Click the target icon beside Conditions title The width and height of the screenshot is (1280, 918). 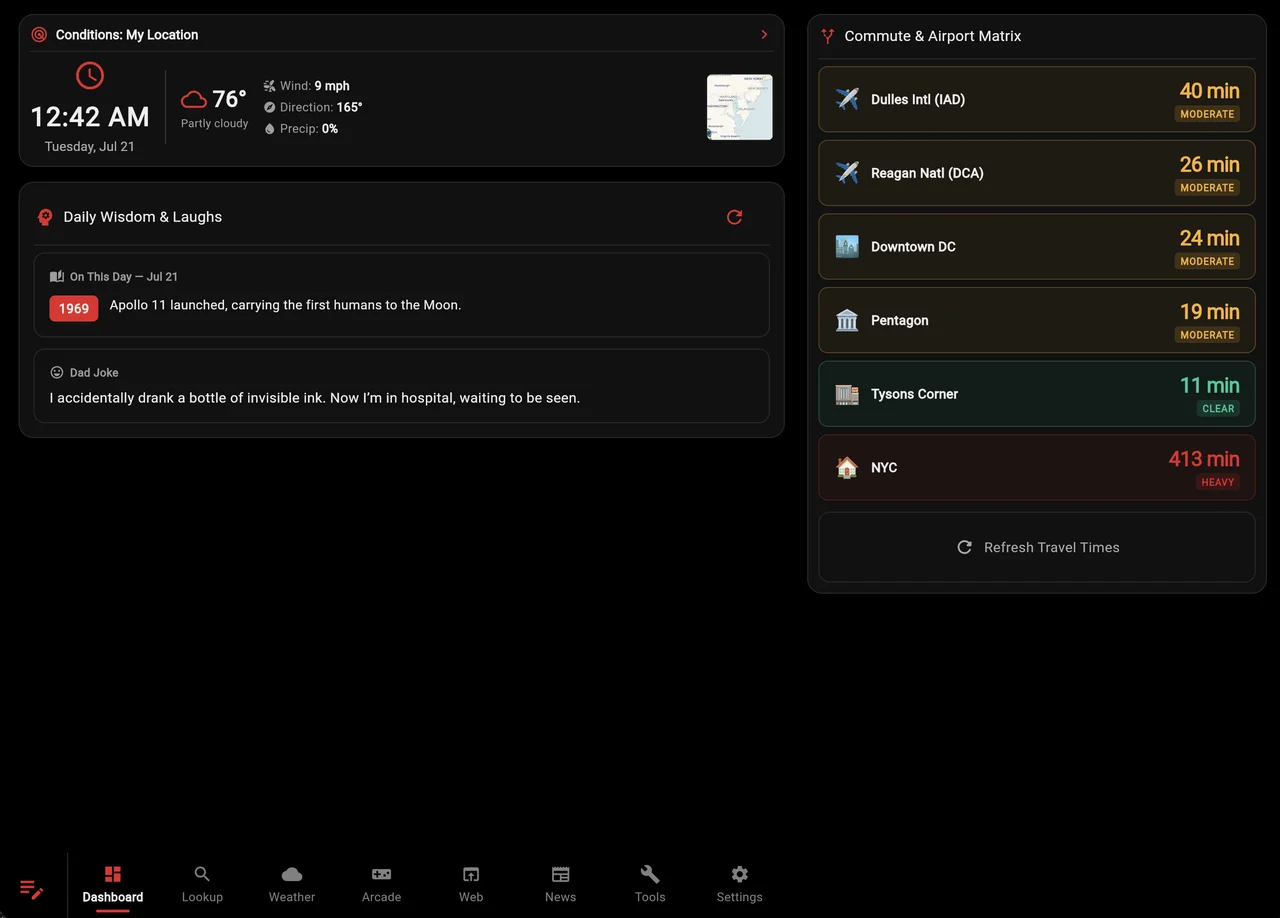click(39, 35)
